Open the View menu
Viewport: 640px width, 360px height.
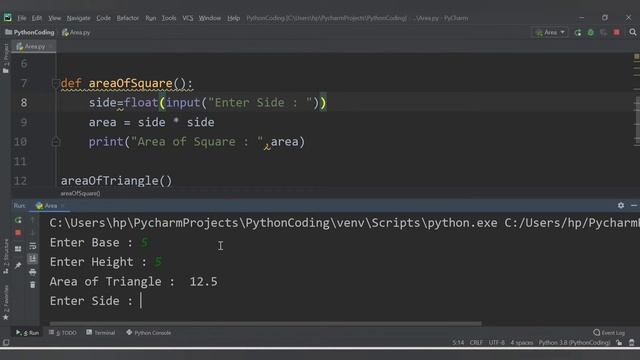[54, 18]
